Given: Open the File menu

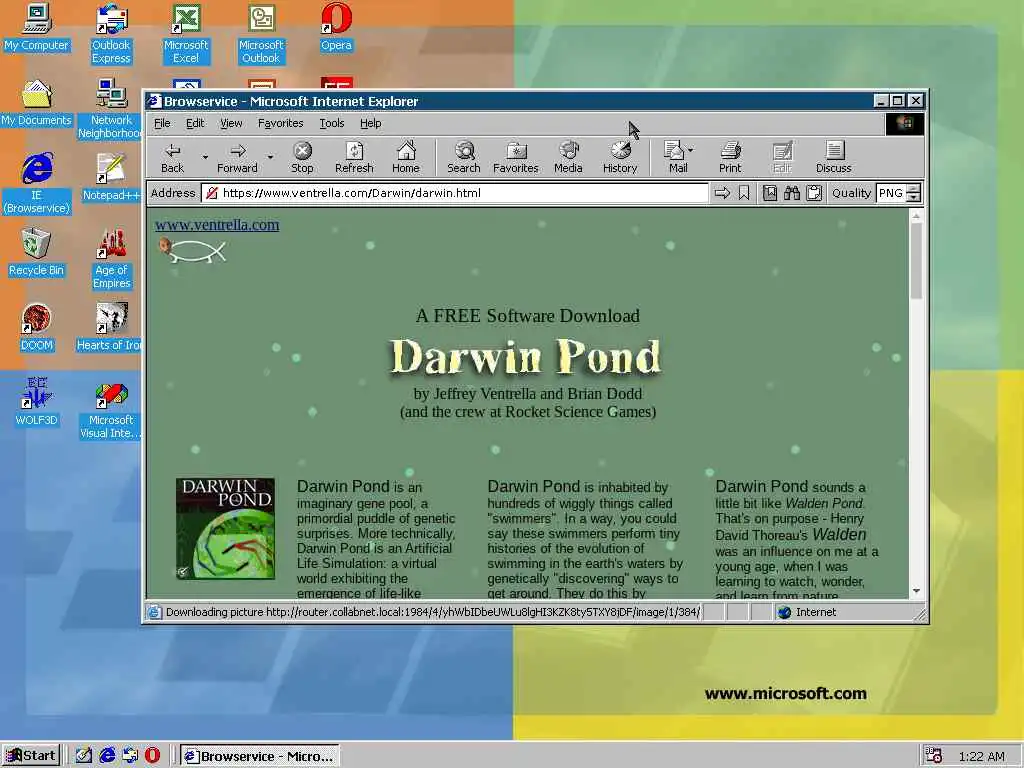Looking at the screenshot, I should pos(162,123).
